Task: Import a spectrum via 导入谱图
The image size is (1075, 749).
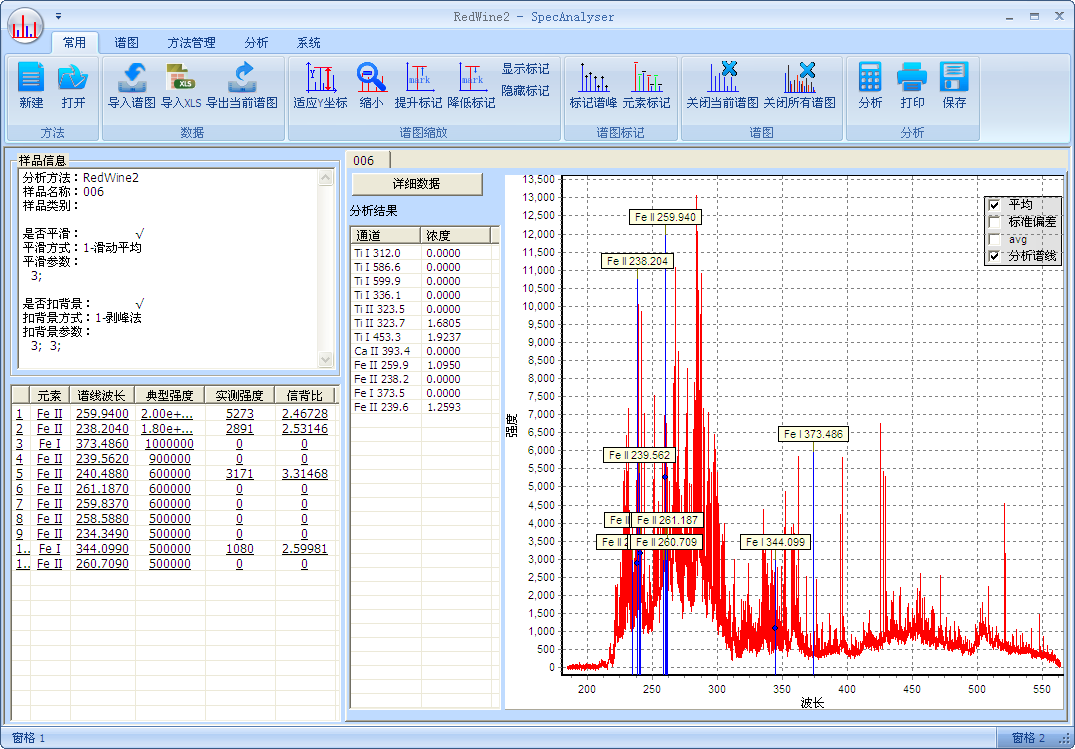Action: (132, 85)
